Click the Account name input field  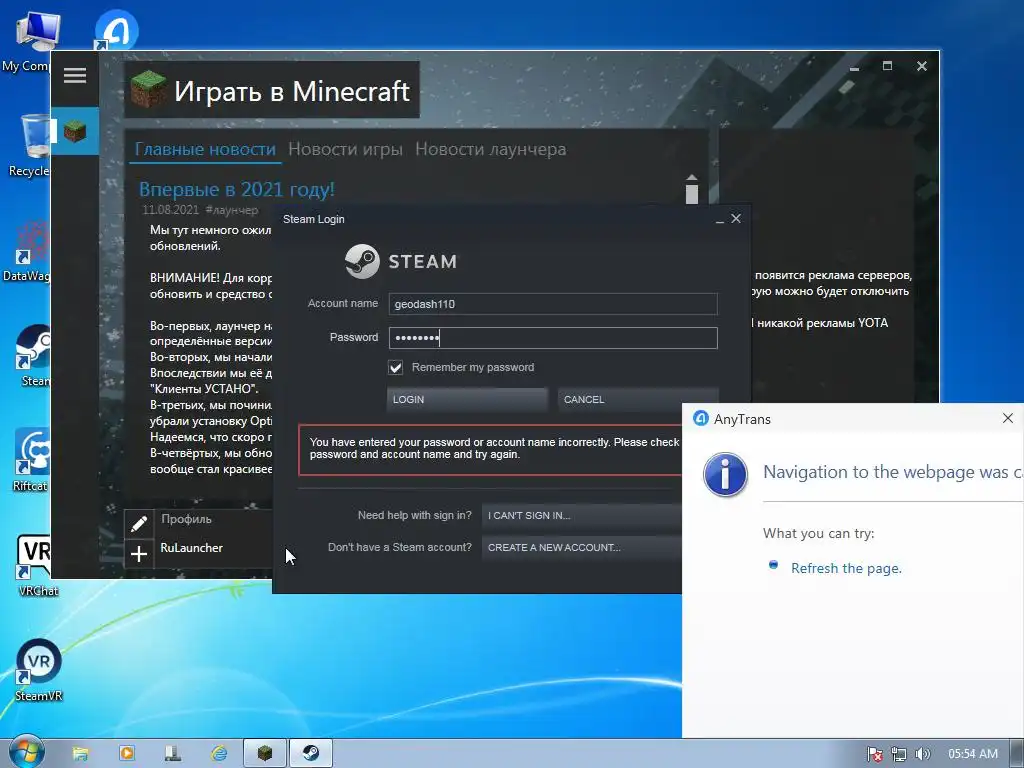(x=552, y=304)
